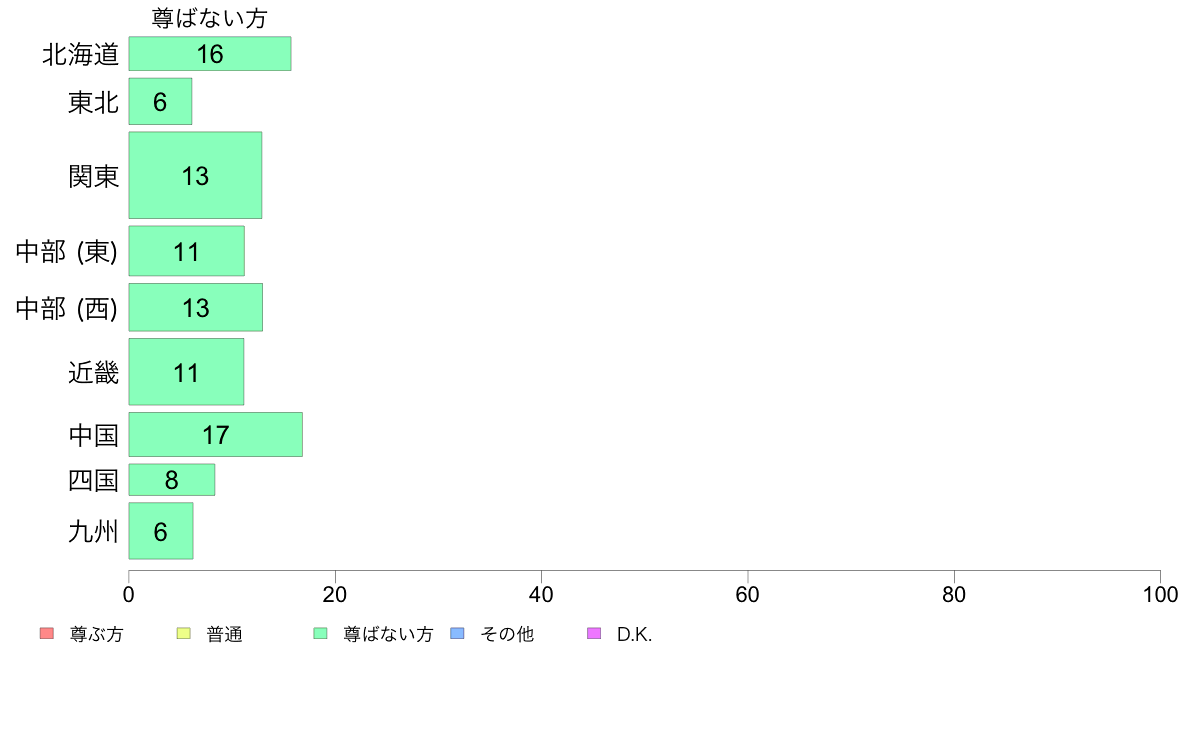This screenshot has width=1188, height=736.
Task: Select the 北海道 bar showing 16
Action: (x=210, y=54)
